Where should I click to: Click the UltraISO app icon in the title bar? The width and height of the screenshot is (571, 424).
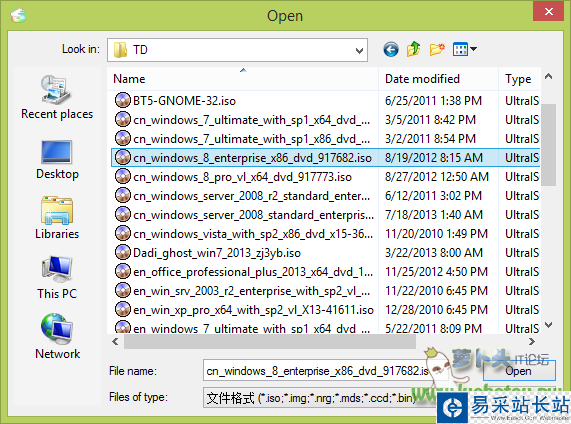pos(18,16)
